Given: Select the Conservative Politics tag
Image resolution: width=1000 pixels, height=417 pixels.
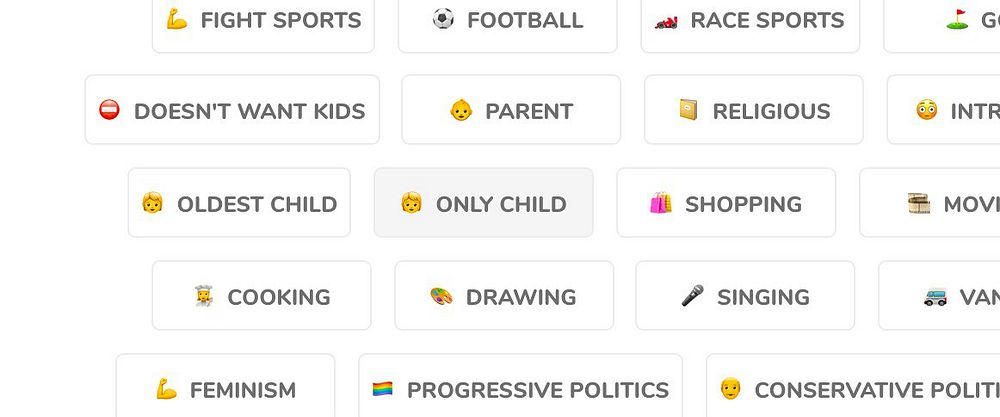Looking at the screenshot, I should [x=853, y=388].
